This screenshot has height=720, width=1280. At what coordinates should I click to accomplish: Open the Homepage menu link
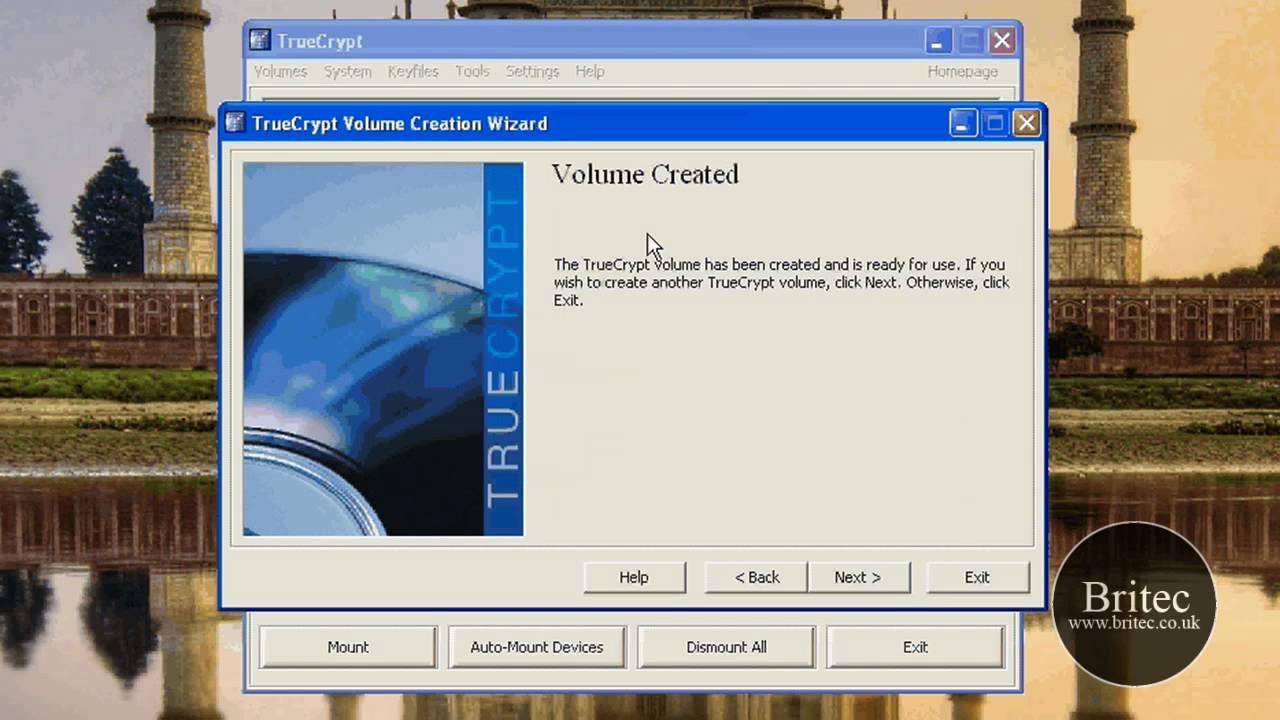(x=962, y=72)
